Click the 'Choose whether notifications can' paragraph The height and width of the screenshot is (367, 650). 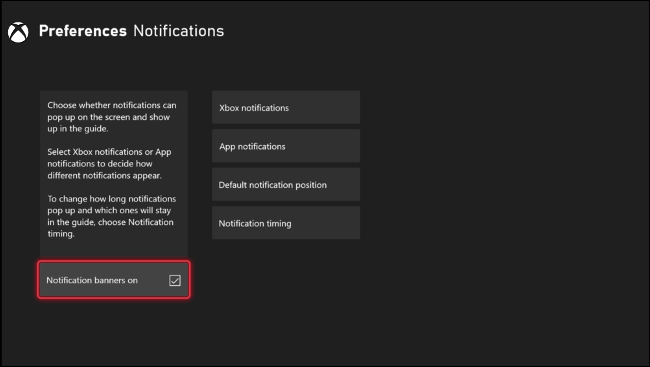pos(112,117)
